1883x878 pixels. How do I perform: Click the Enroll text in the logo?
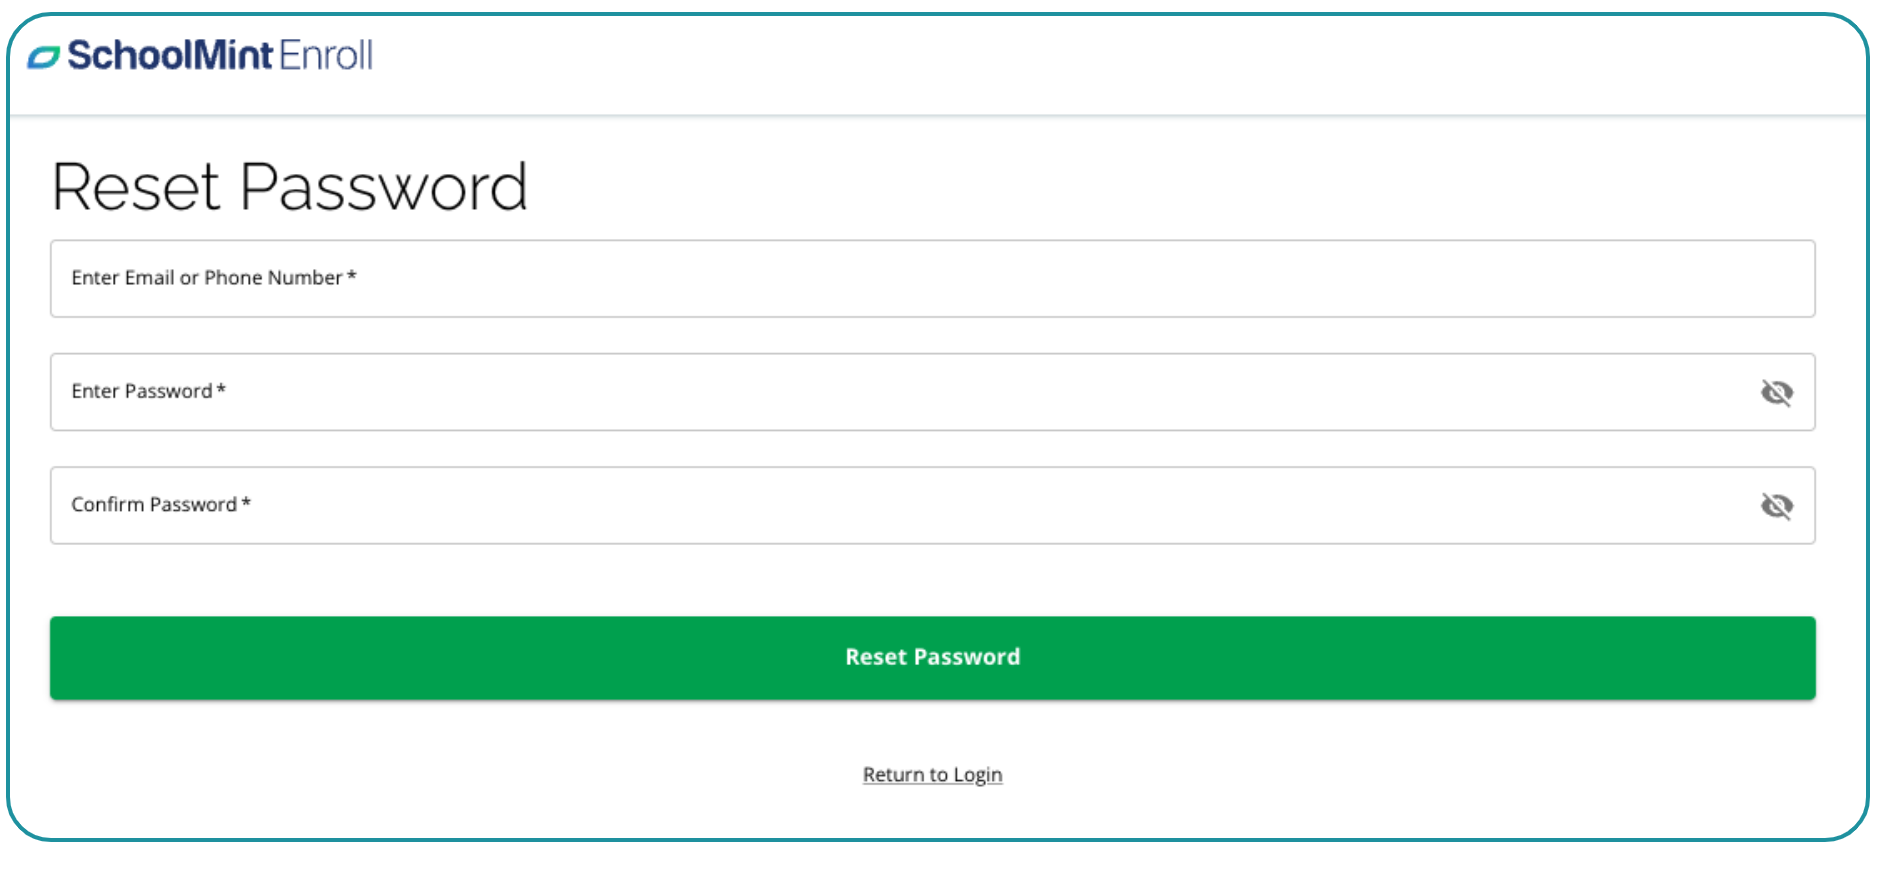pyautogui.click(x=326, y=55)
